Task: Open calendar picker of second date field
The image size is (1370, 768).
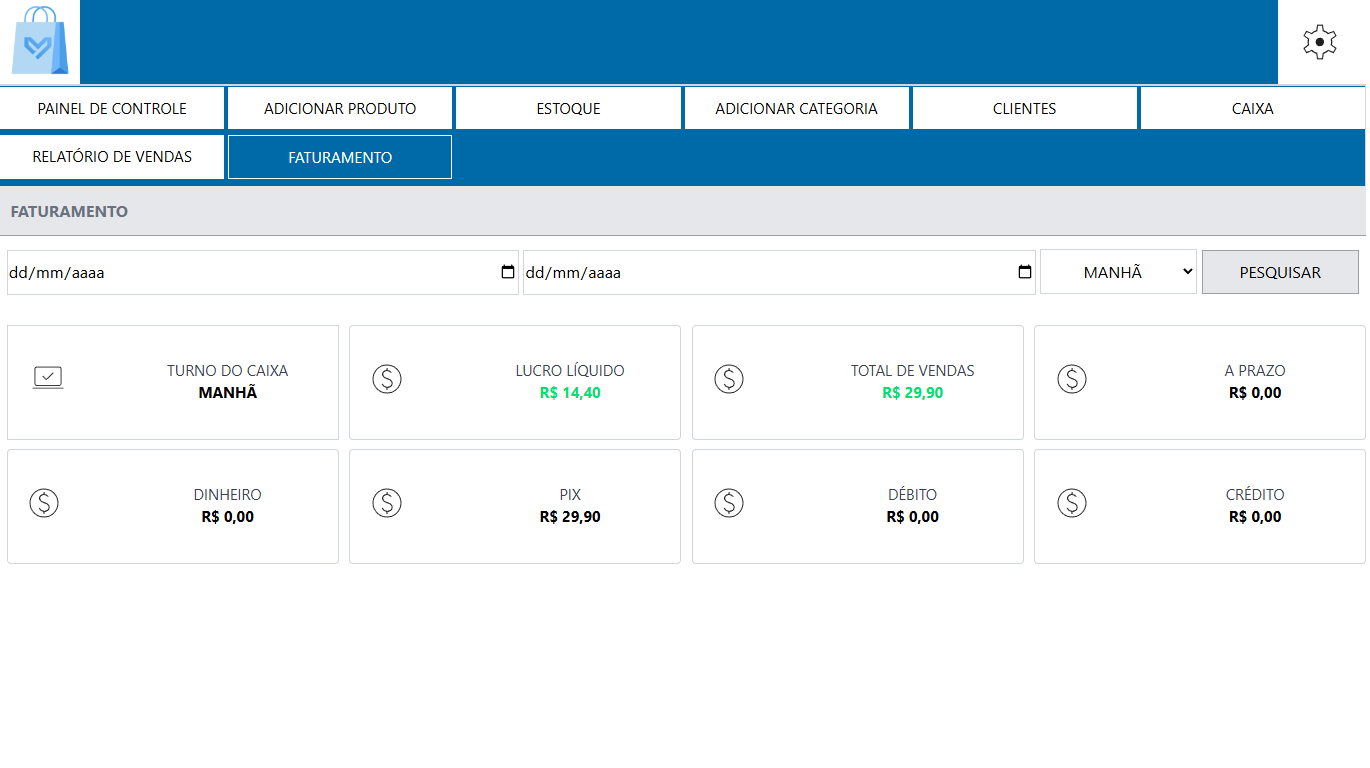Action: coord(1024,272)
